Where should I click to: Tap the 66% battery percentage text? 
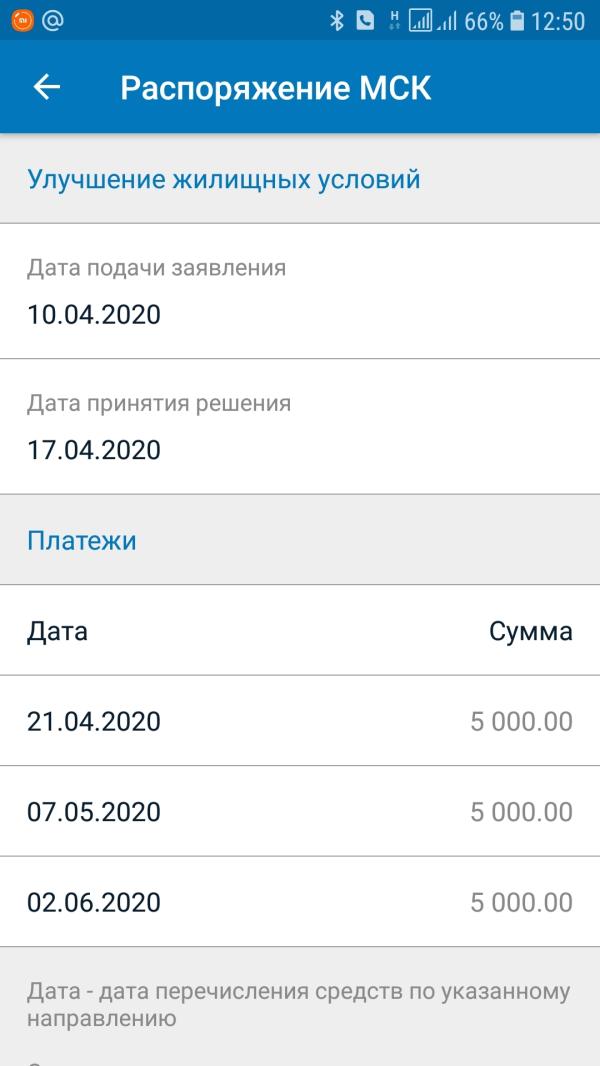484,21
